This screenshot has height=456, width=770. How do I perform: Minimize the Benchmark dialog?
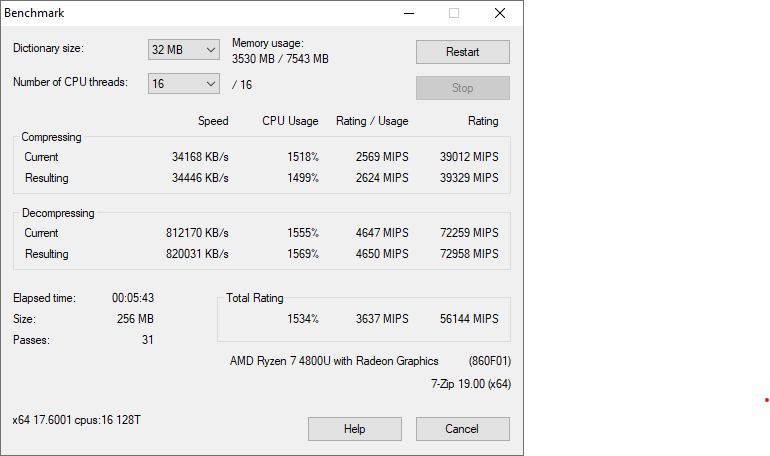[408, 13]
